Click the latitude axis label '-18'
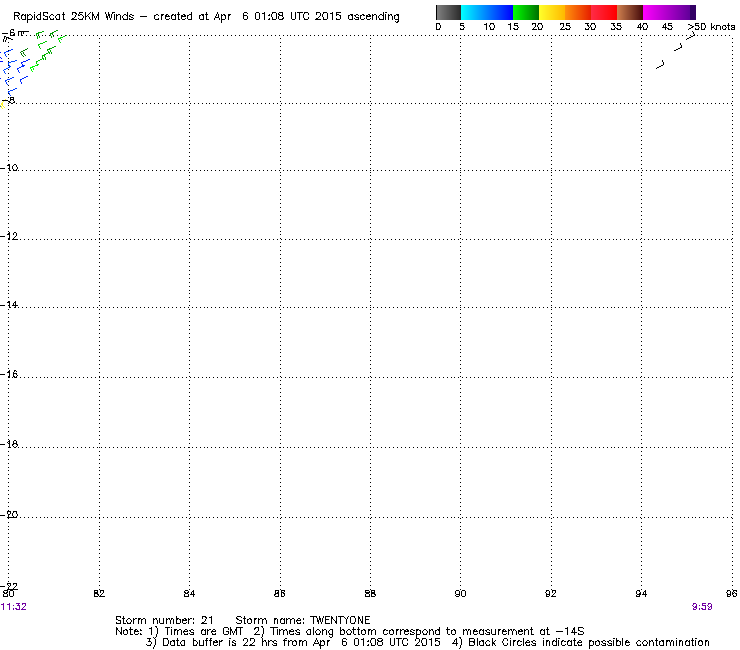The width and height of the screenshot is (740, 650). 9,444
